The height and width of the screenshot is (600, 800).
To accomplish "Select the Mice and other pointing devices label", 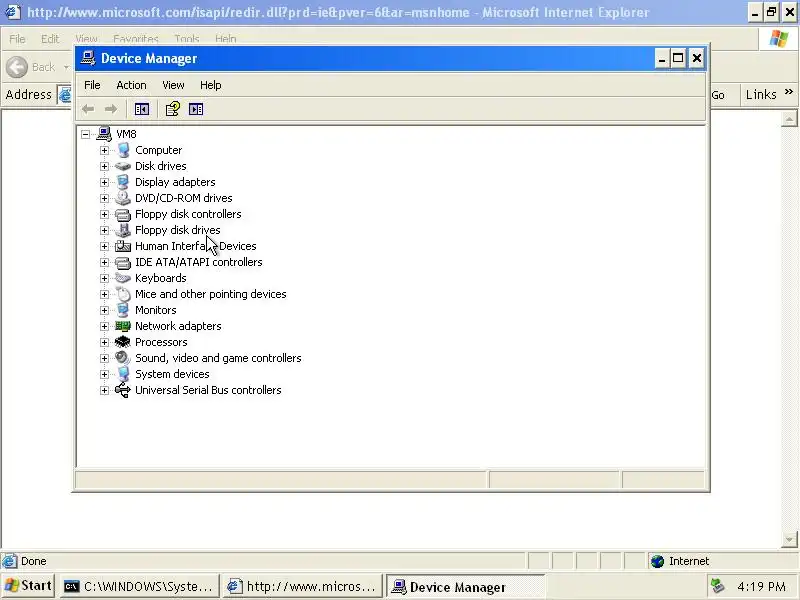I will [x=210, y=294].
